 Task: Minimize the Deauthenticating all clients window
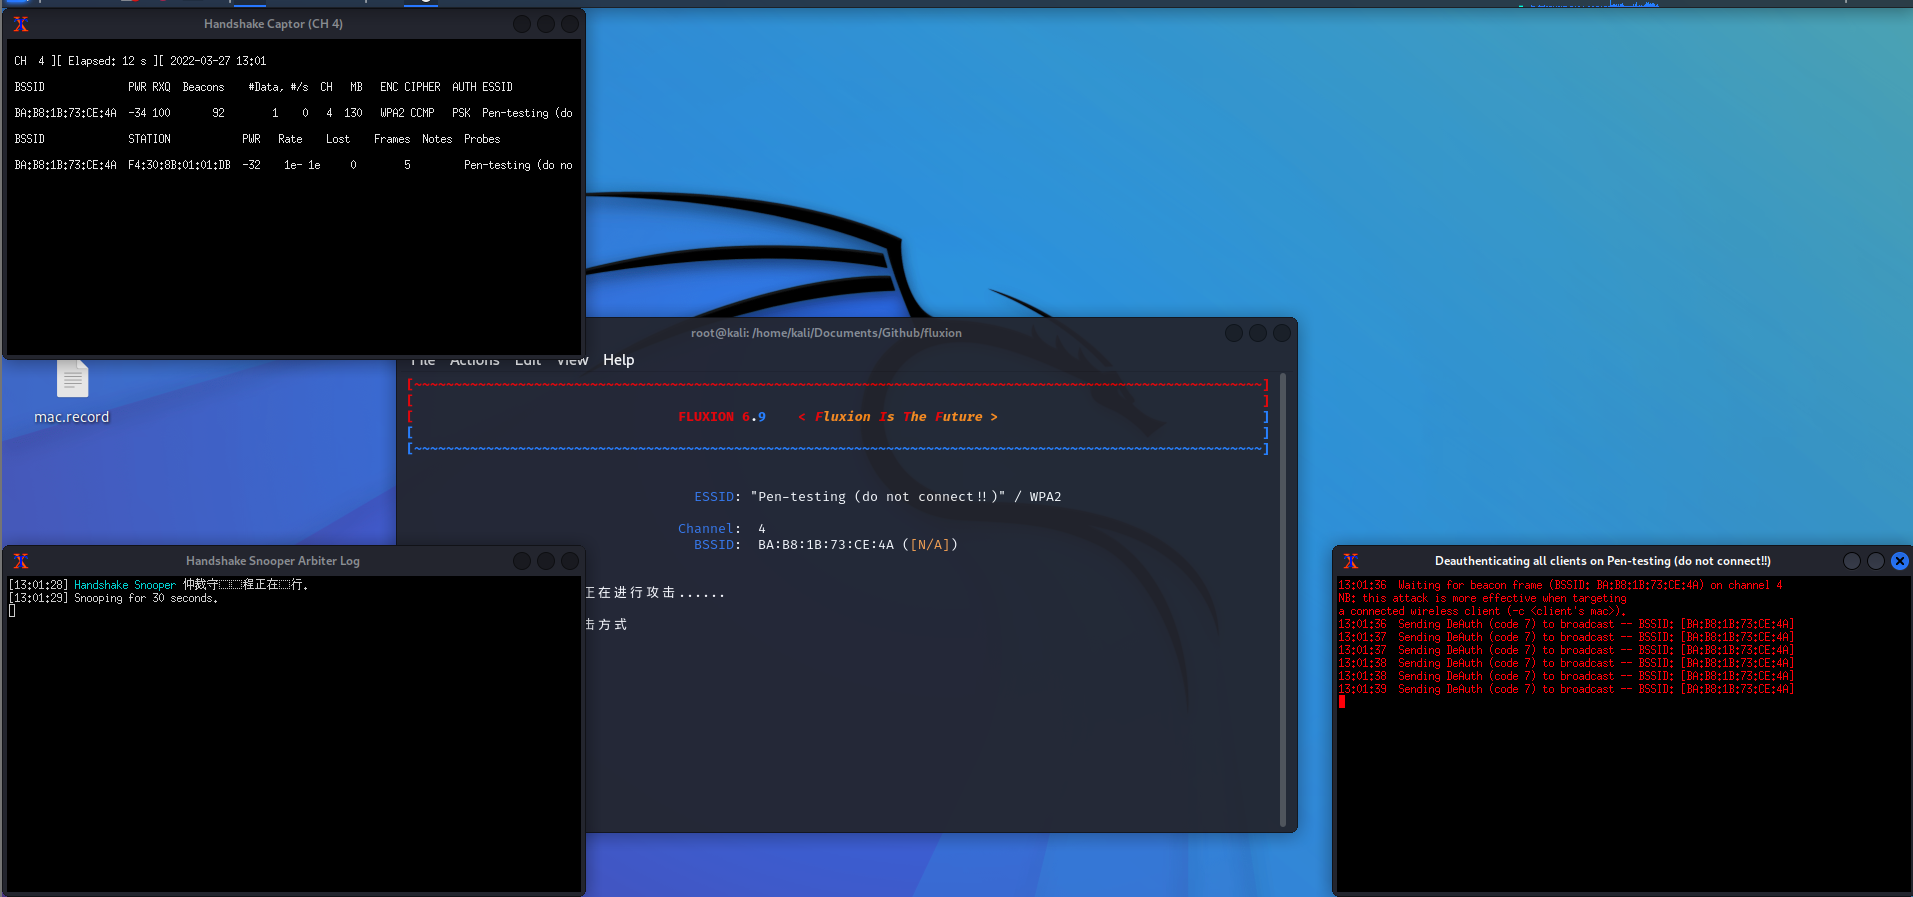pyautogui.click(x=1852, y=561)
